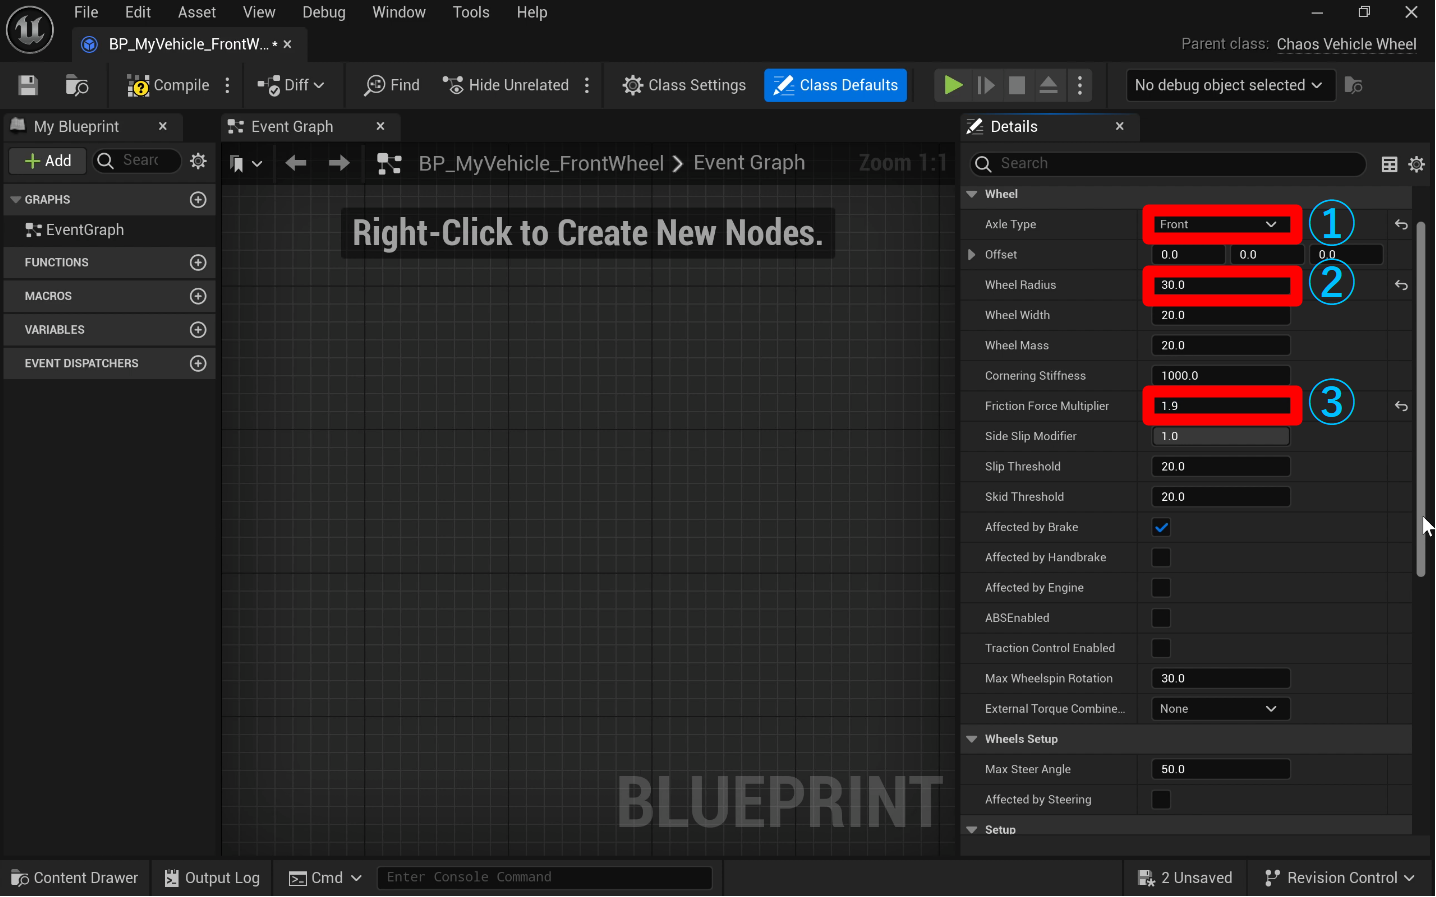Viewport: 1436px width, 897px height.
Task: Click the stop simulation icon
Action: pyautogui.click(x=1017, y=85)
